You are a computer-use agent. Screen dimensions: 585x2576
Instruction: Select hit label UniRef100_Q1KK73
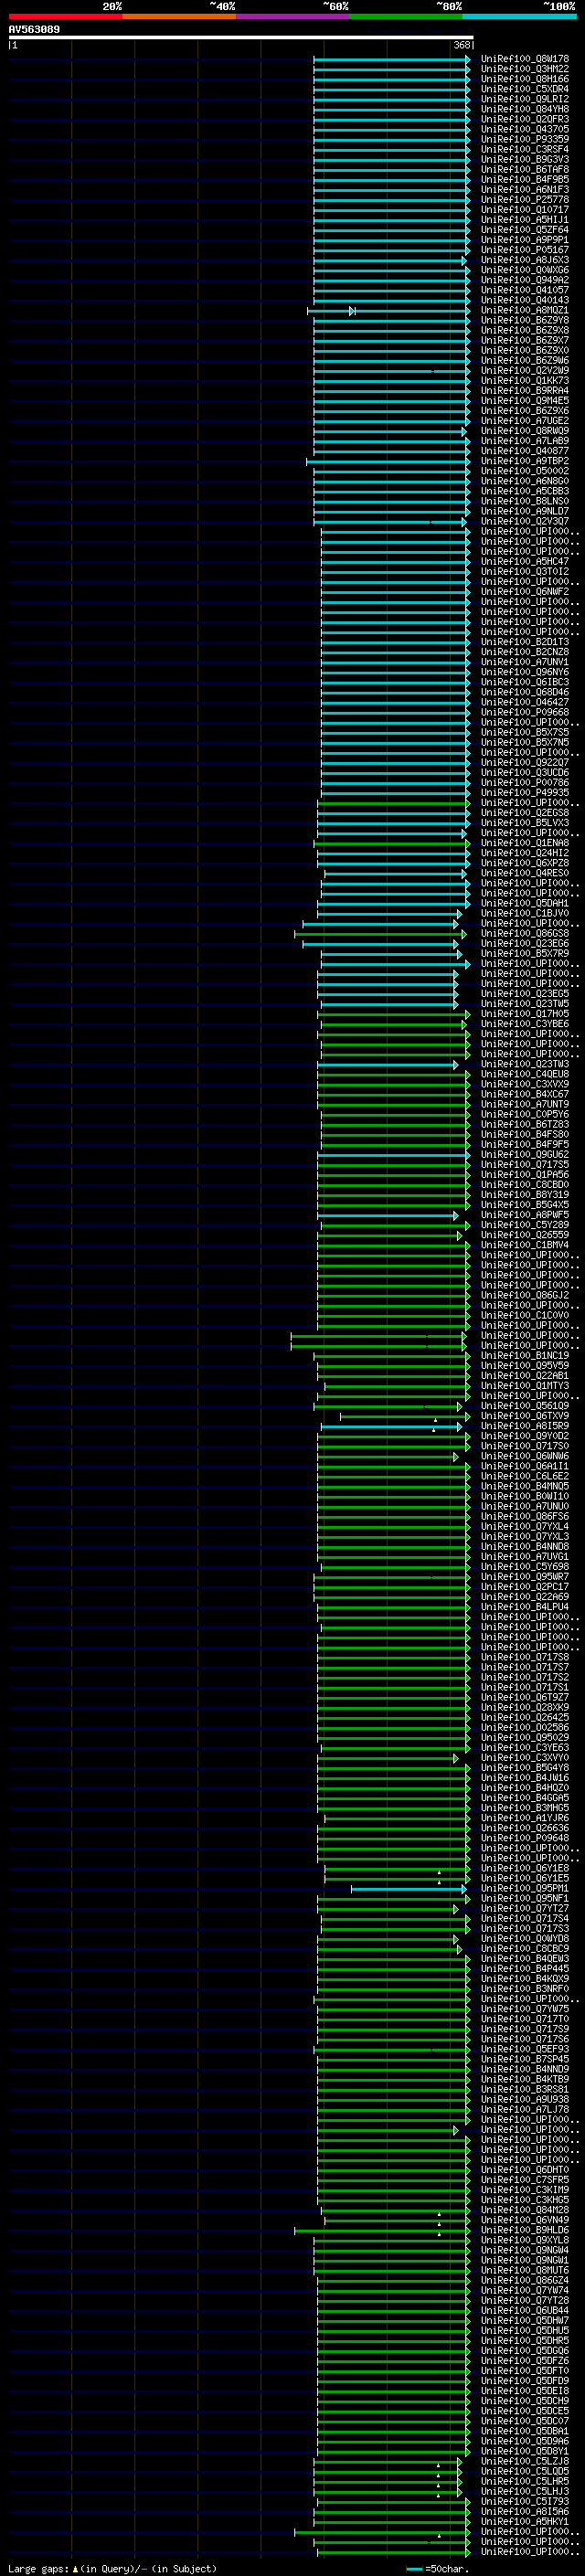525,380
